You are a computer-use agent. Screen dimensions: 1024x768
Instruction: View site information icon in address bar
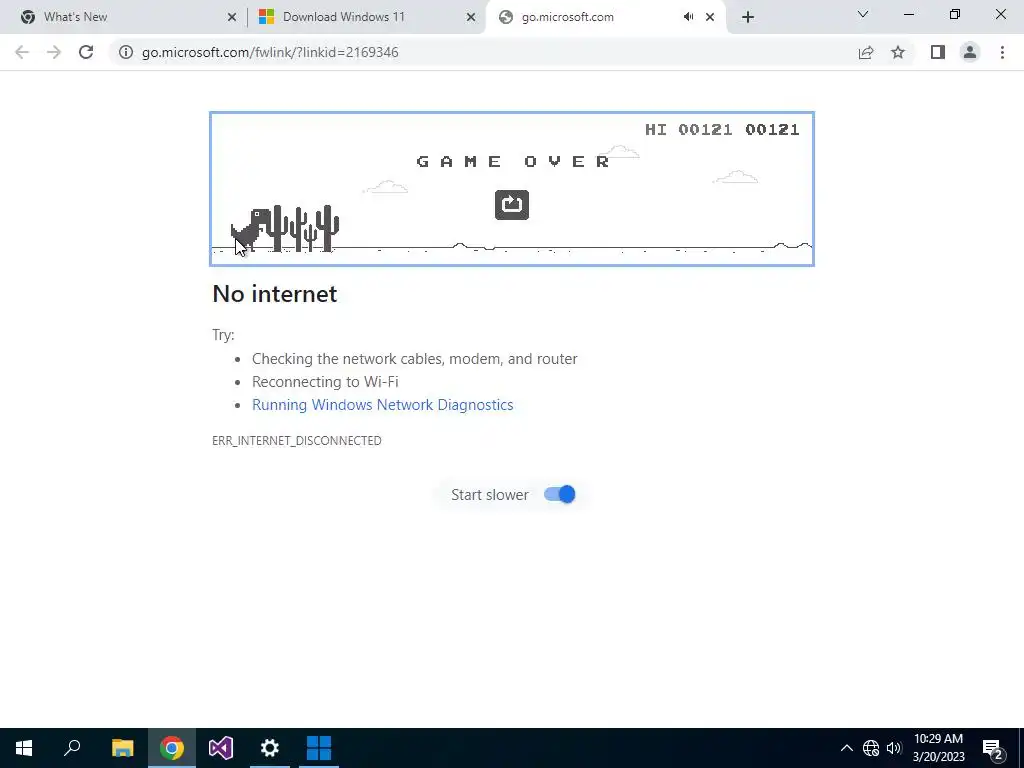(x=126, y=52)
